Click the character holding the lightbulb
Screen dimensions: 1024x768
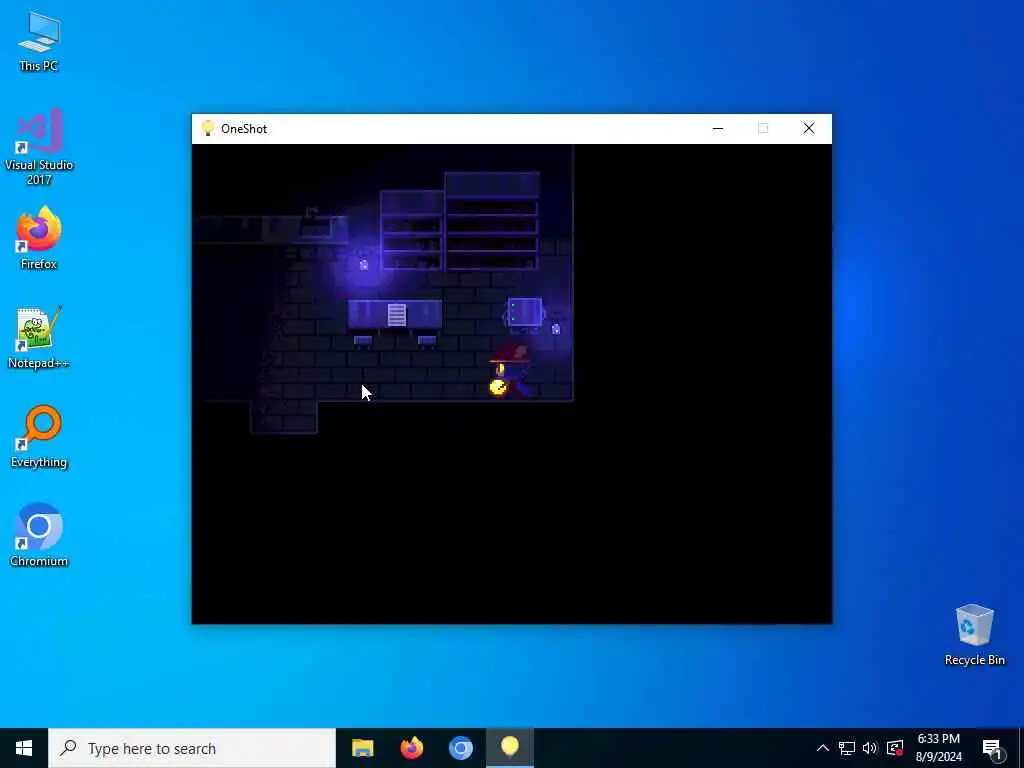pos(510,372)
